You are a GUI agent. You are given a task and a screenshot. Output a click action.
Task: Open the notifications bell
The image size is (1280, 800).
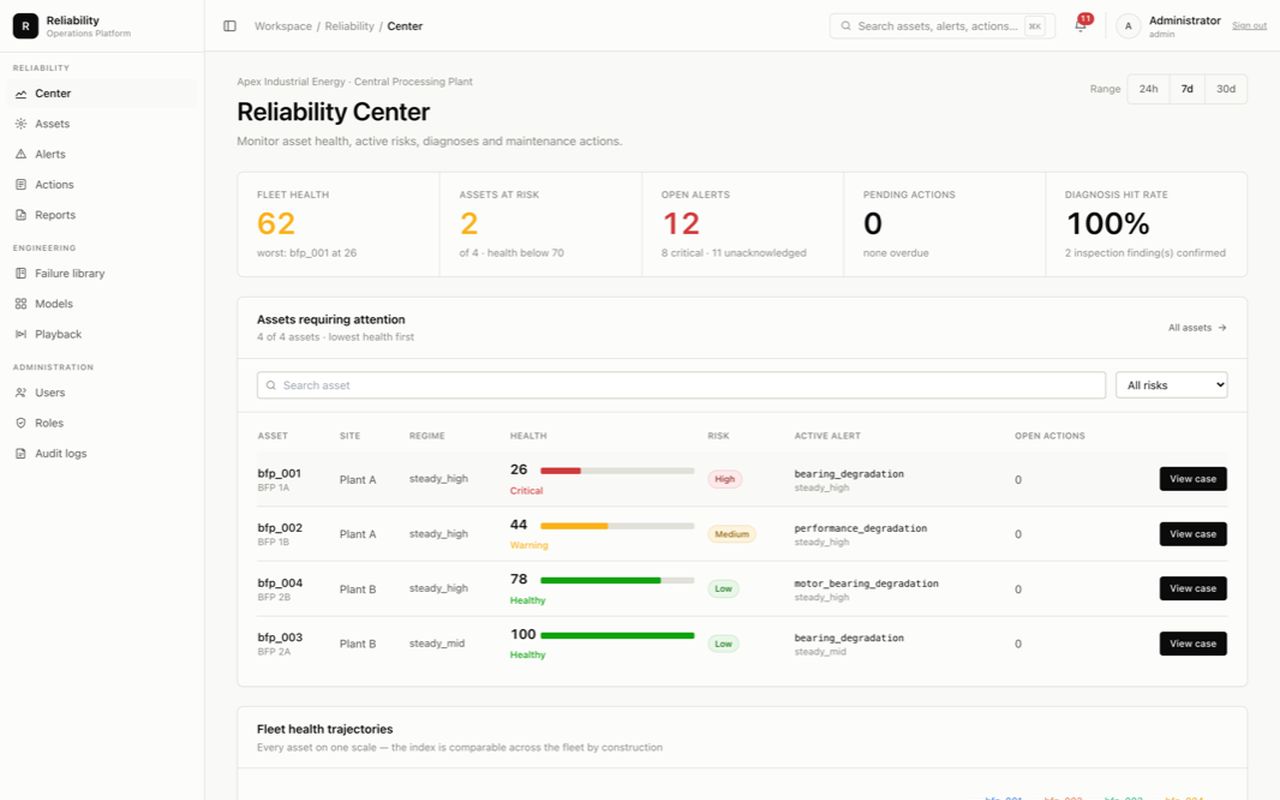(x=1080, y=26)
